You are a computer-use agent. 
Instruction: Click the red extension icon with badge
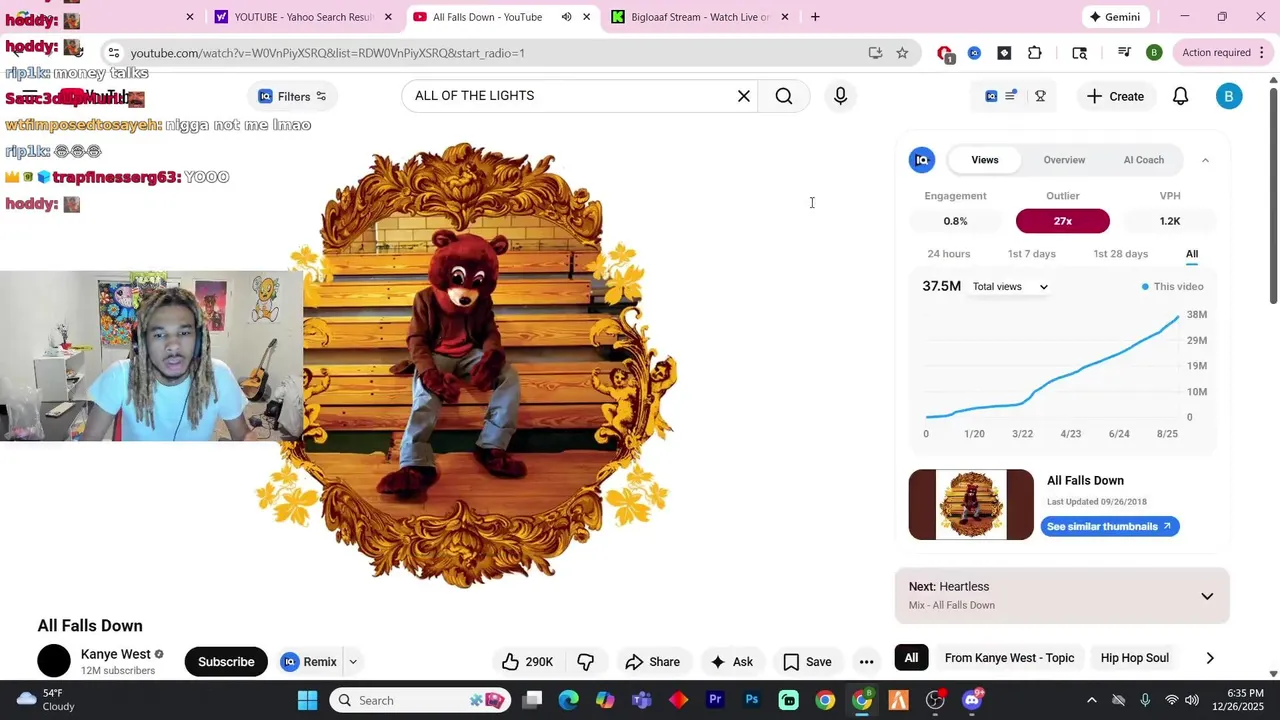[945, 54]
